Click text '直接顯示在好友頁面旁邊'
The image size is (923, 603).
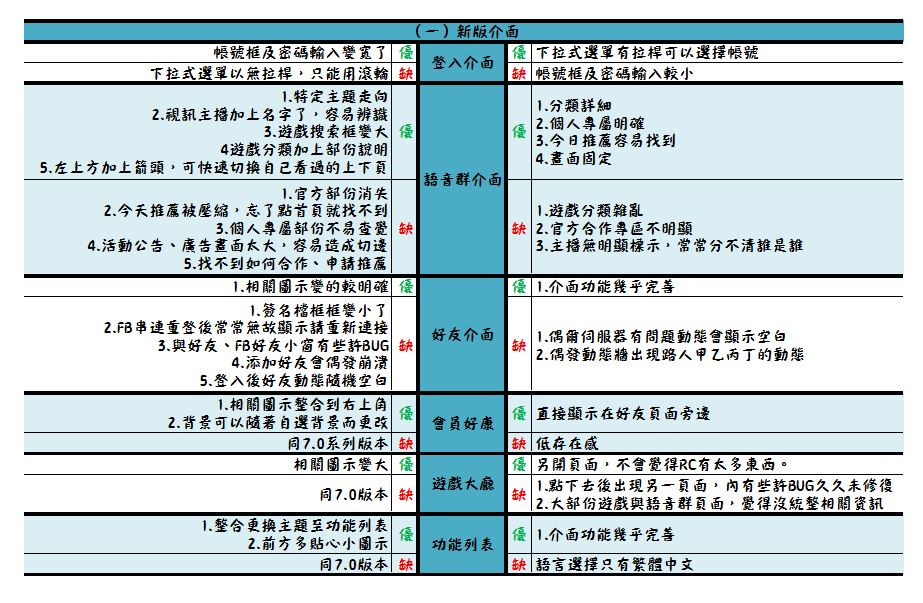tap(623, 414)
